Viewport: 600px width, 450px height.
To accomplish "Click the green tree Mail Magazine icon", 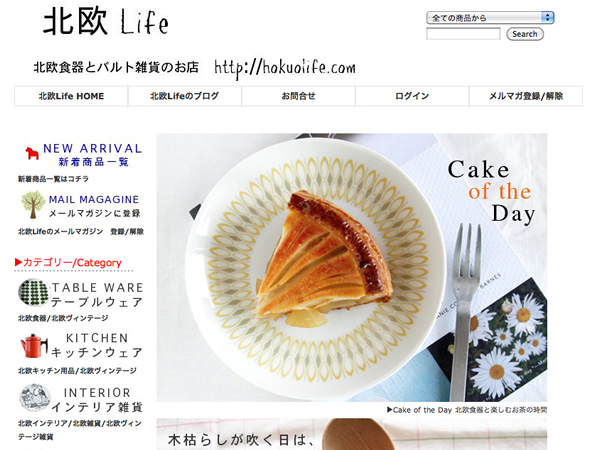I will coord(33,205).
